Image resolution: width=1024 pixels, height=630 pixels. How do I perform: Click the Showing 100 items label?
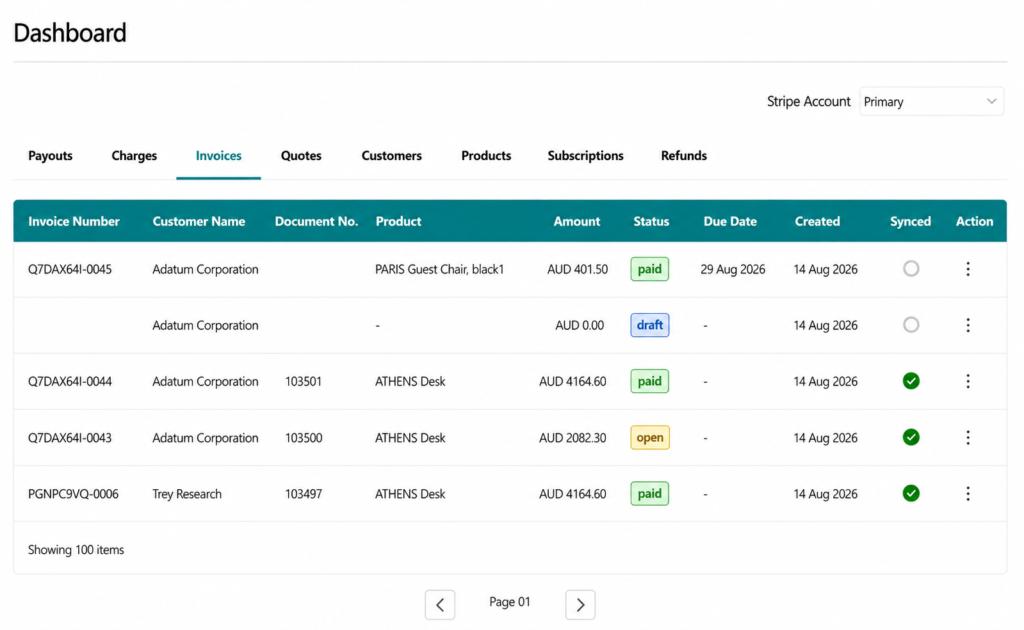click(76, 550)
